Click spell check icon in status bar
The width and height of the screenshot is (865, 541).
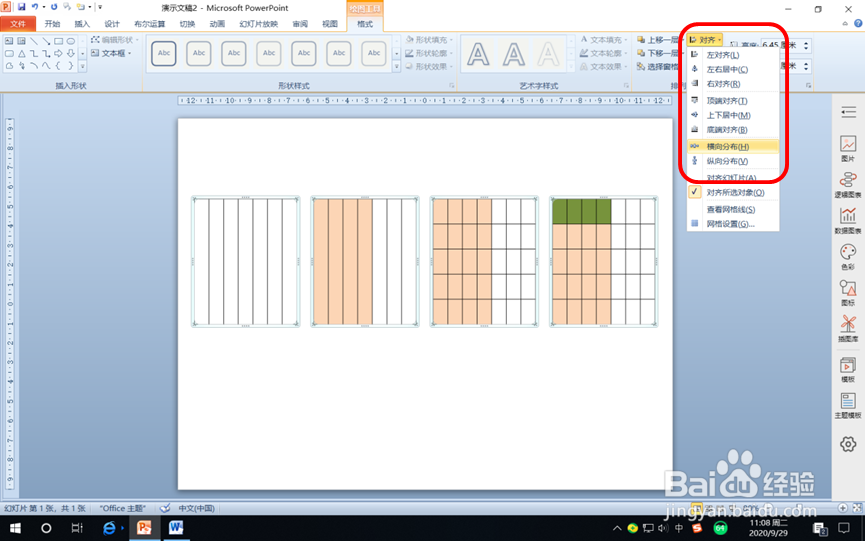coord(165,508)
